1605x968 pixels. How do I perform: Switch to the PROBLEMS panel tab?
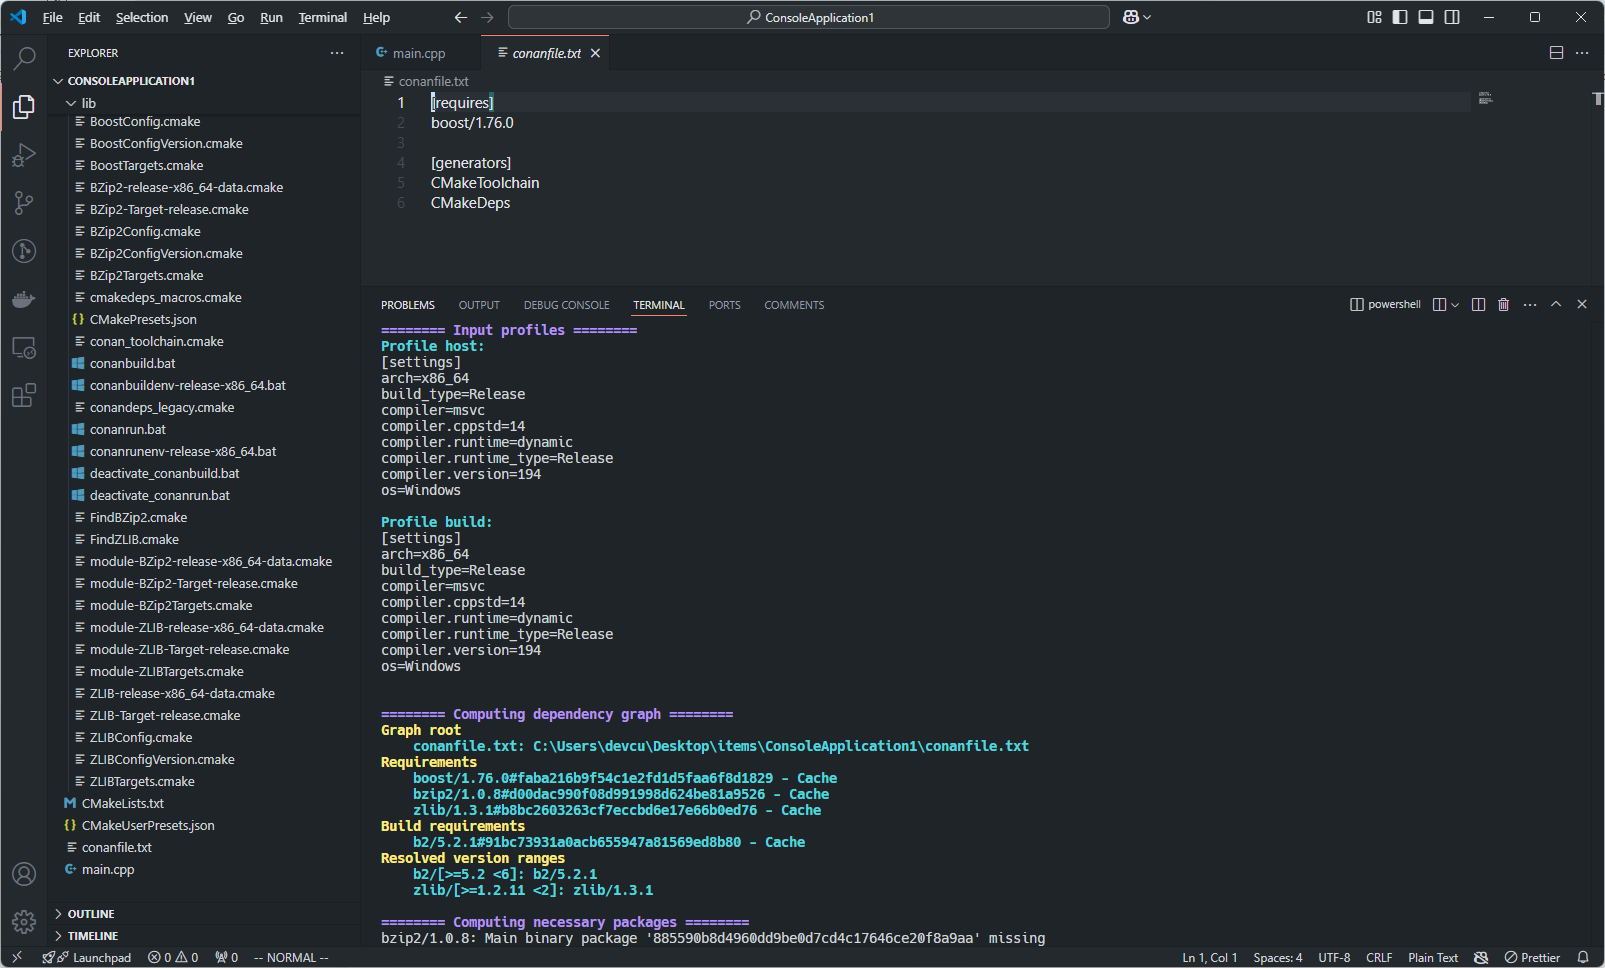(407, 305)
